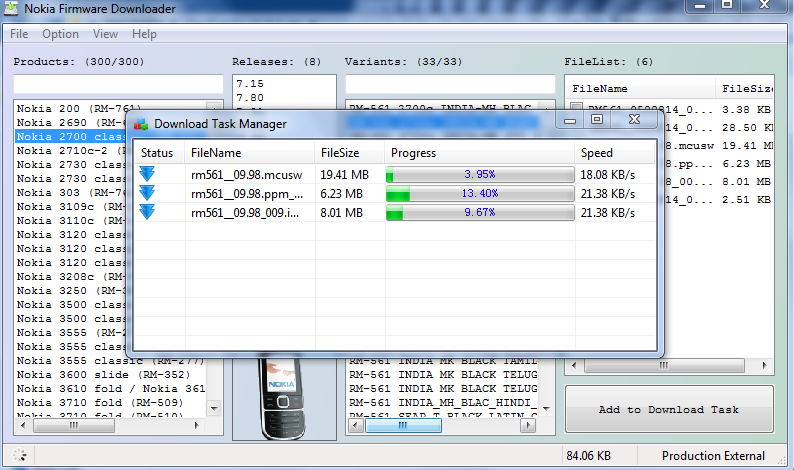Click Variants list scroll down arrow

[546, 408]
